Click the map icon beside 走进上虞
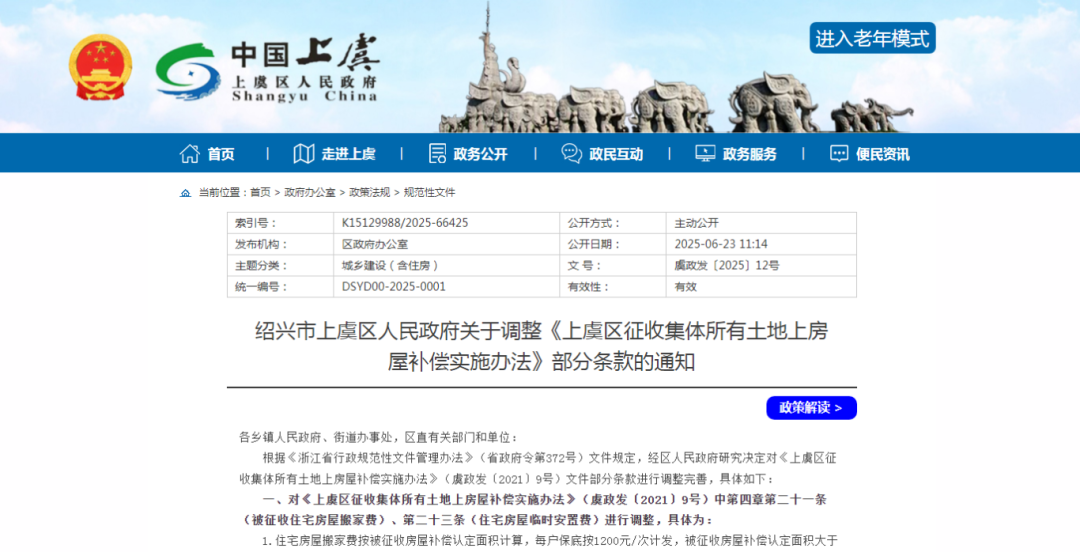 (303, 154)
